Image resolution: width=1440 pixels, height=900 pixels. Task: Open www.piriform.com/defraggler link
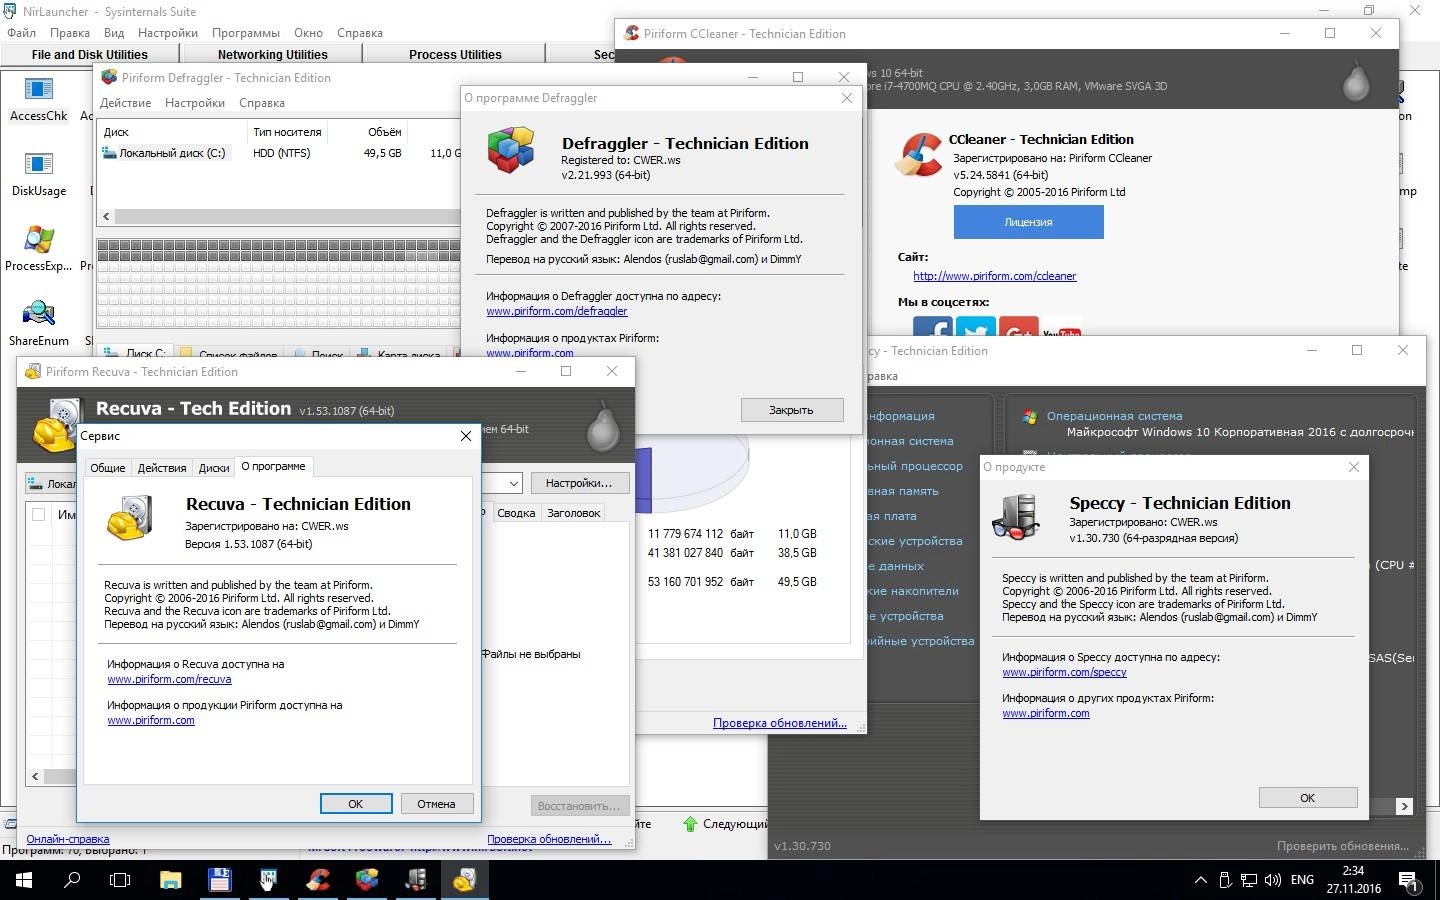(x=557, y=311)
